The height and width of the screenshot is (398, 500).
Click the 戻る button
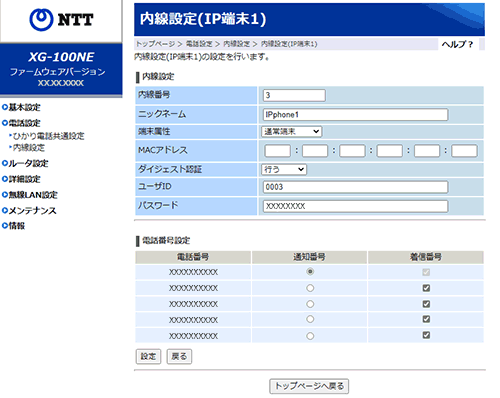pos(179,357)
